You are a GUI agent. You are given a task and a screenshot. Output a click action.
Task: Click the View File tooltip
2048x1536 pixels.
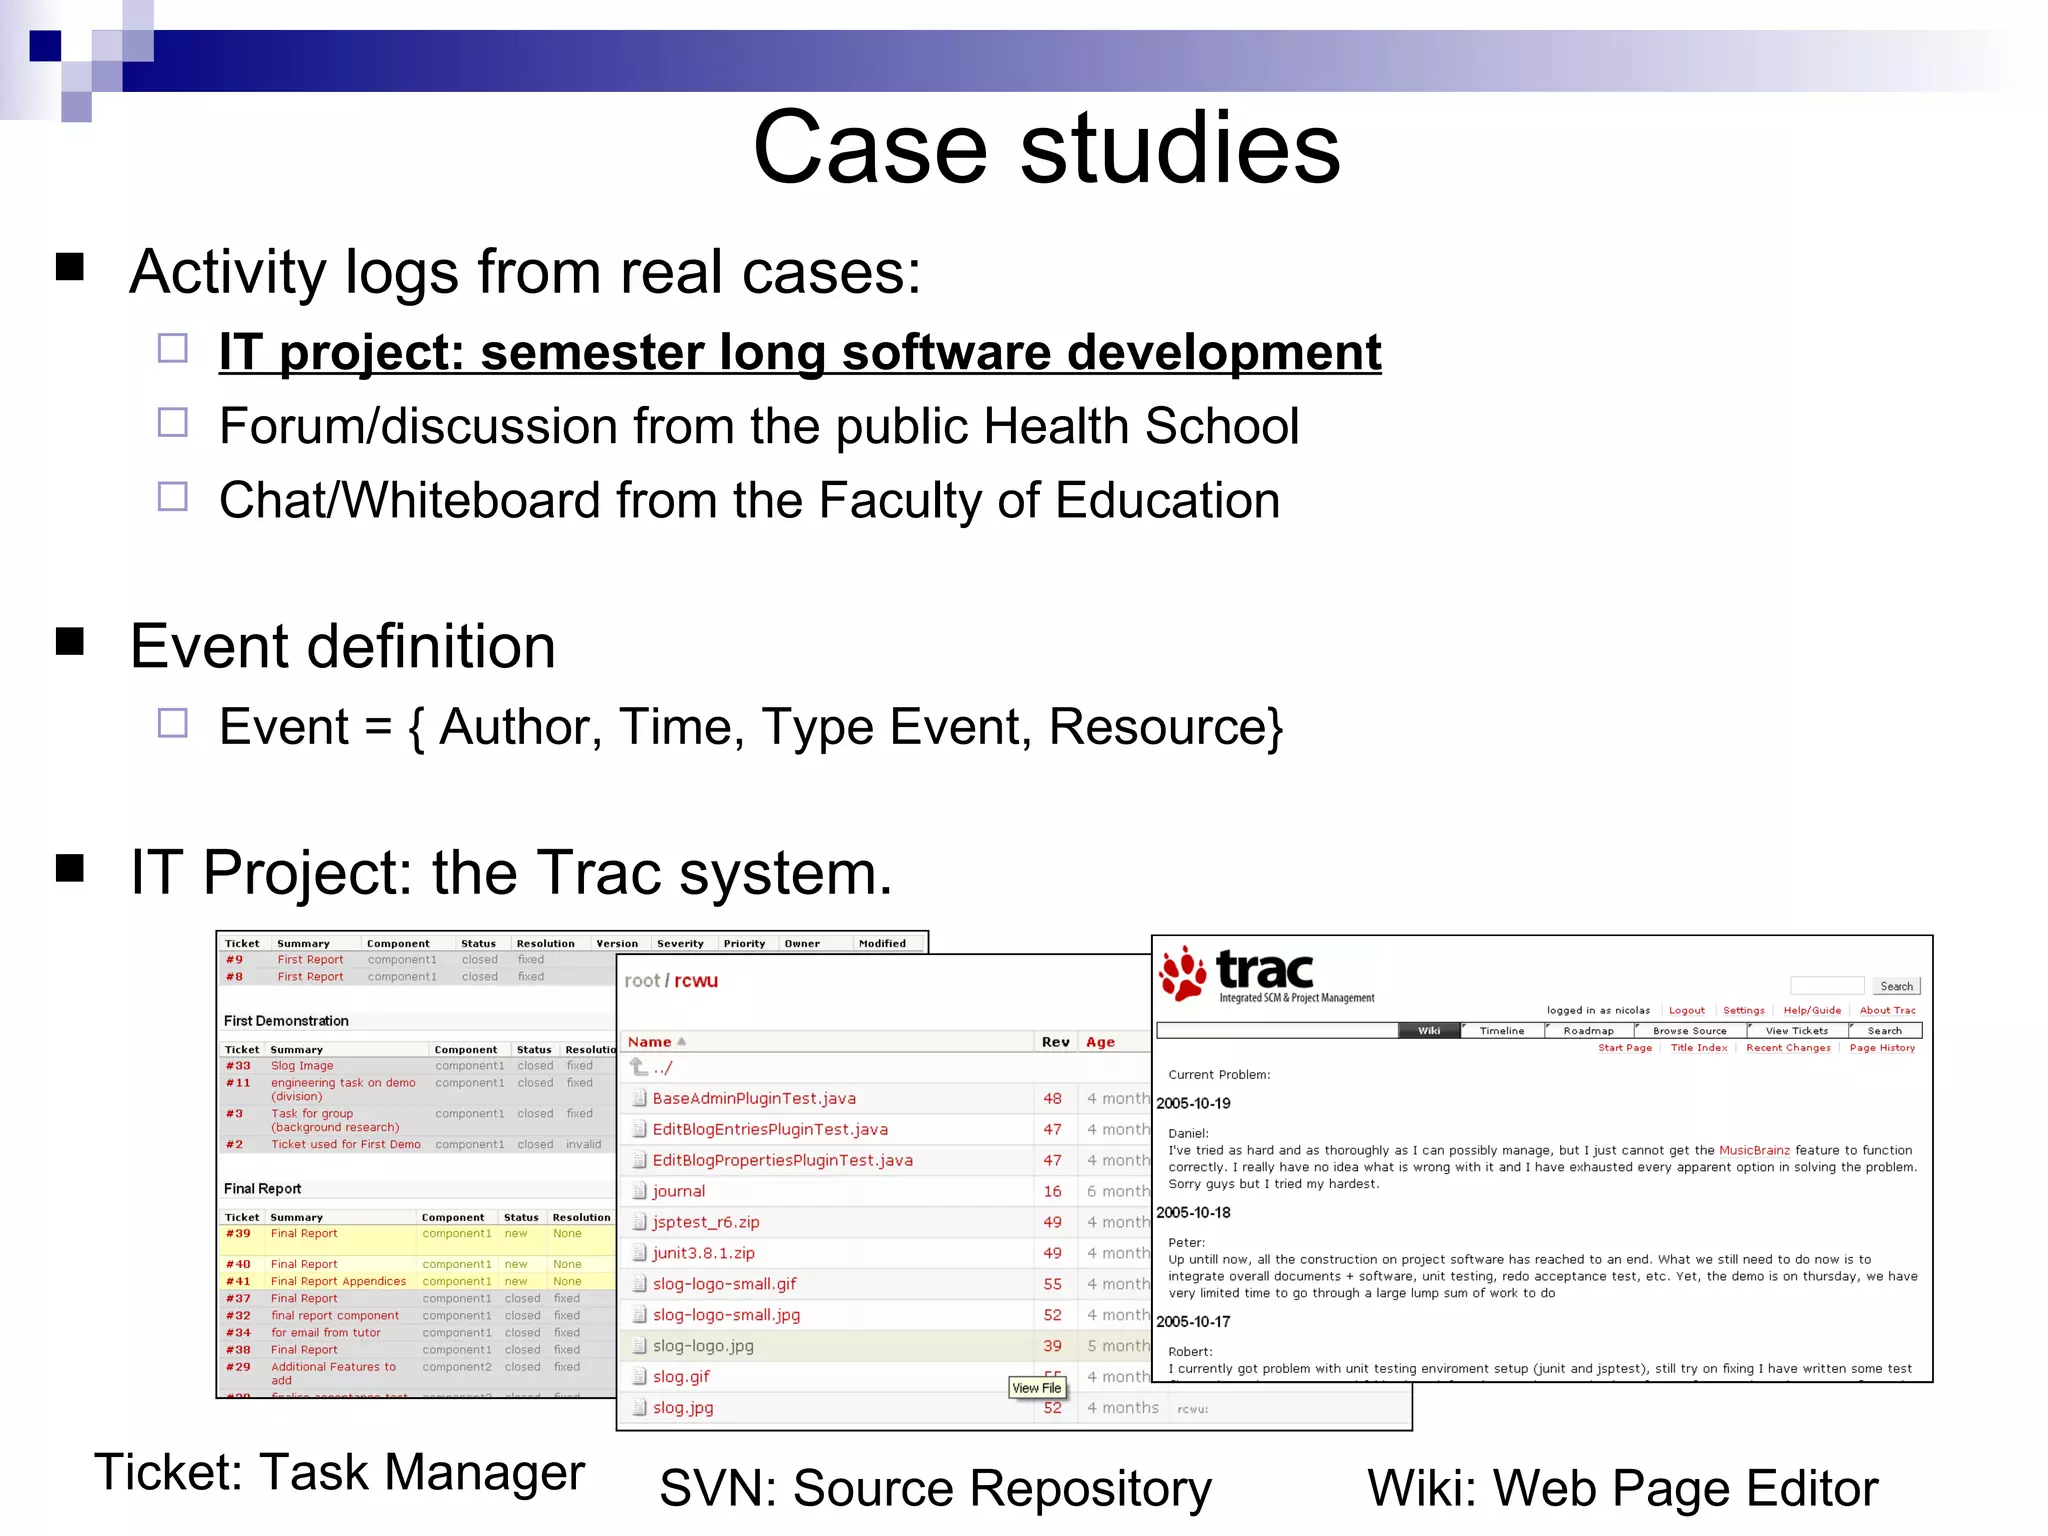click(x=1037, y=1388)
